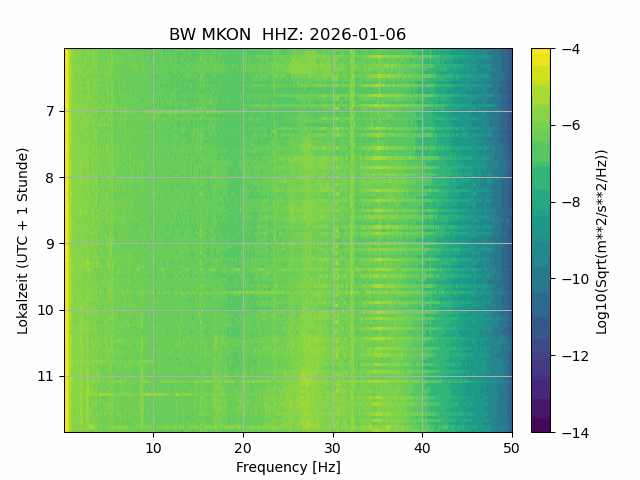Click the -6 colorbar tick label
This screenshot has height=480, width=640.
pos(570,125)
